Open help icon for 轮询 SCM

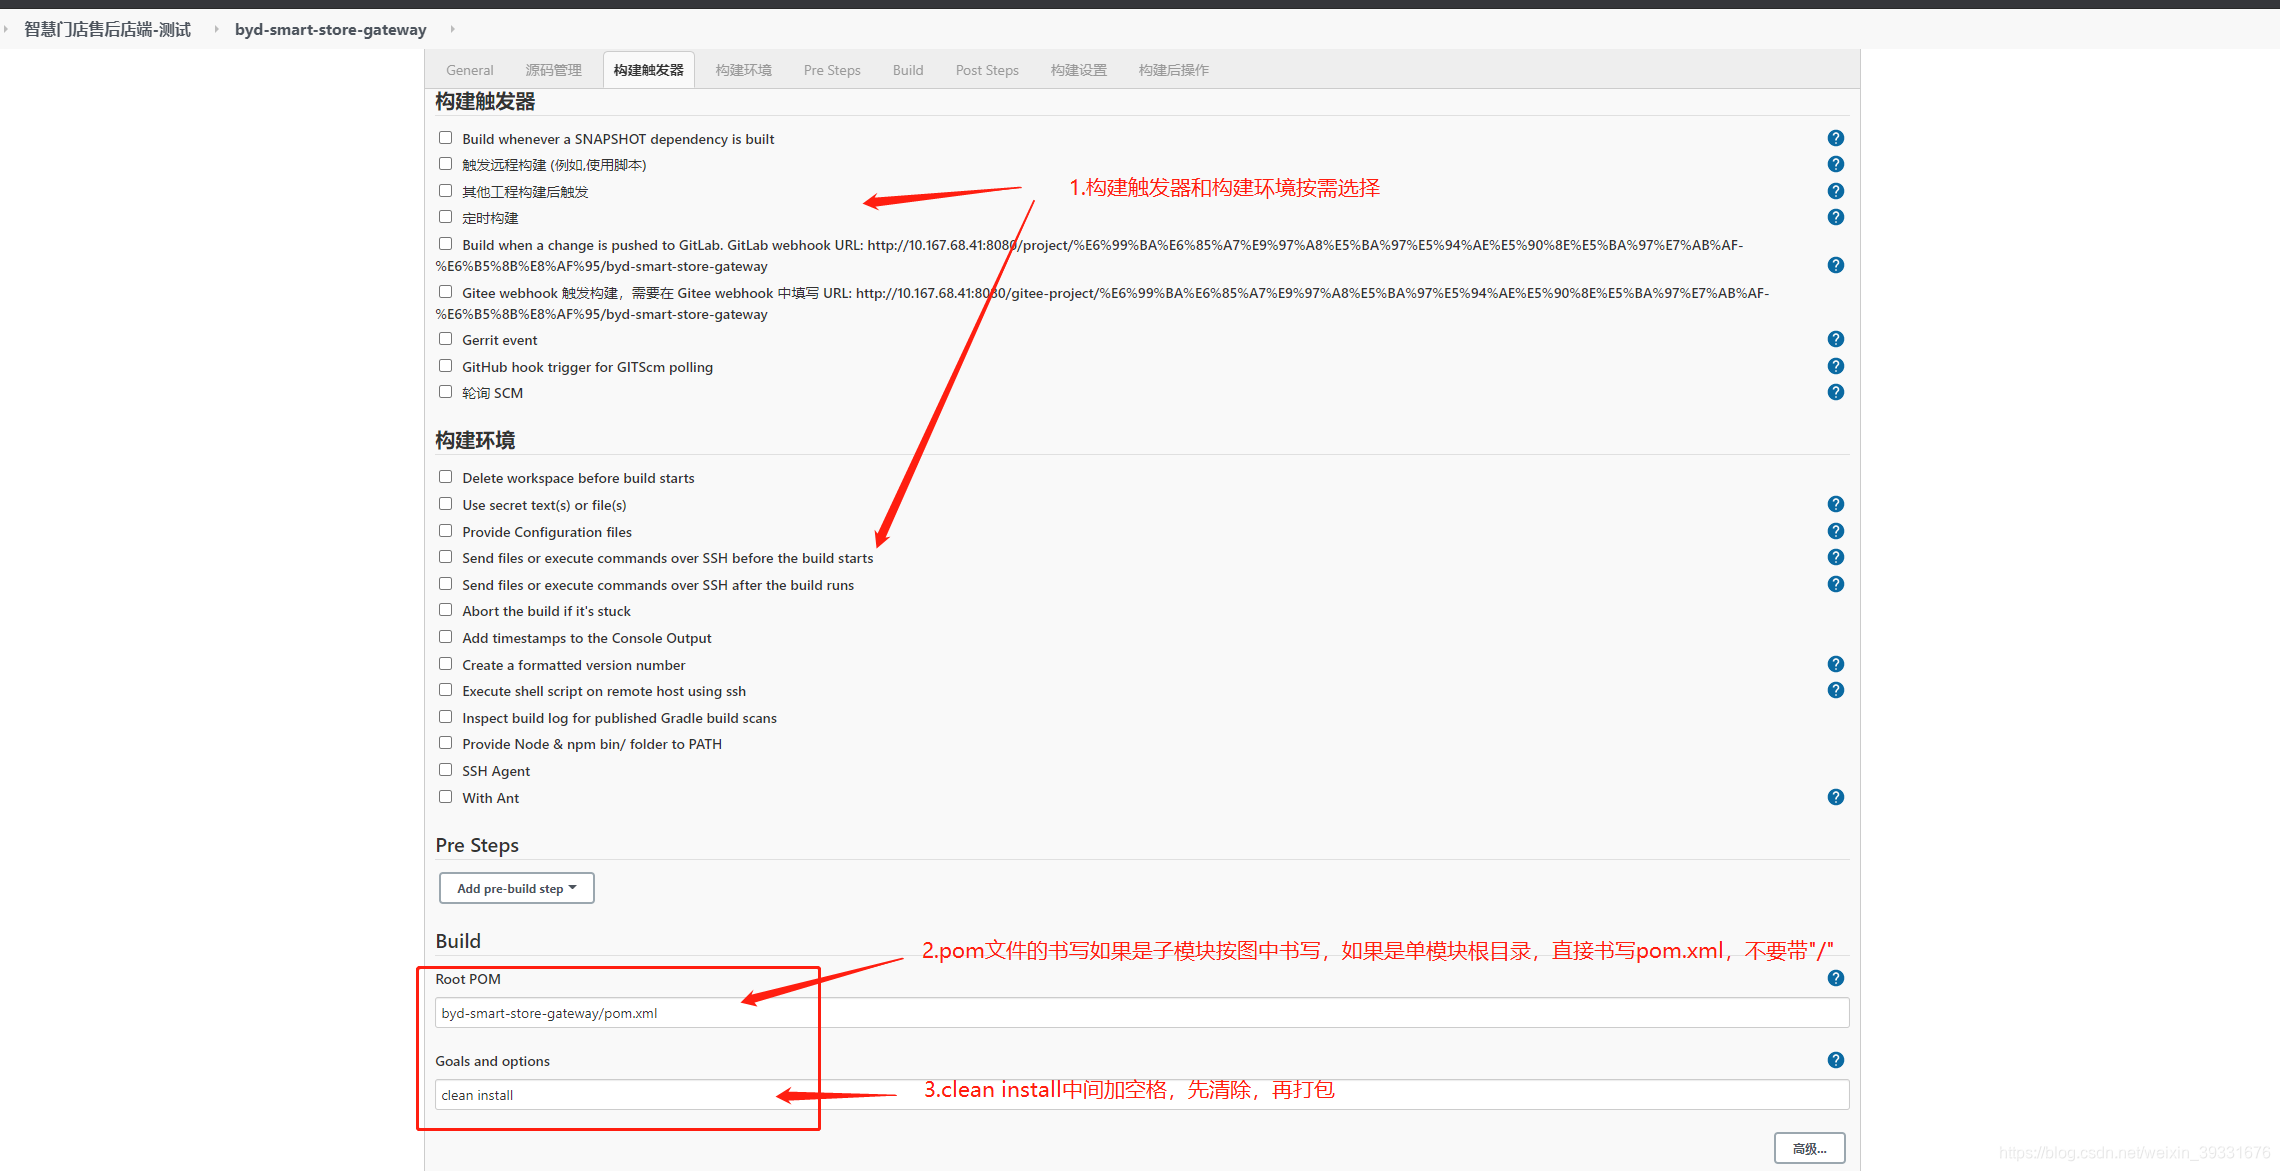pyautogui.click(x=1835, y=392)
